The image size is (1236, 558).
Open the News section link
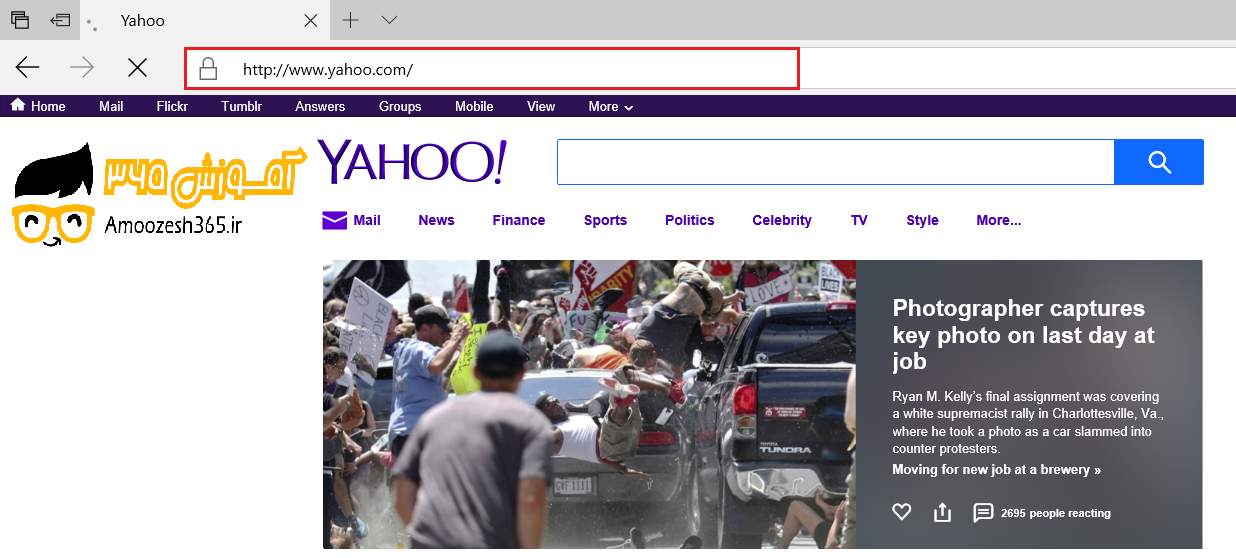[436, 220]
